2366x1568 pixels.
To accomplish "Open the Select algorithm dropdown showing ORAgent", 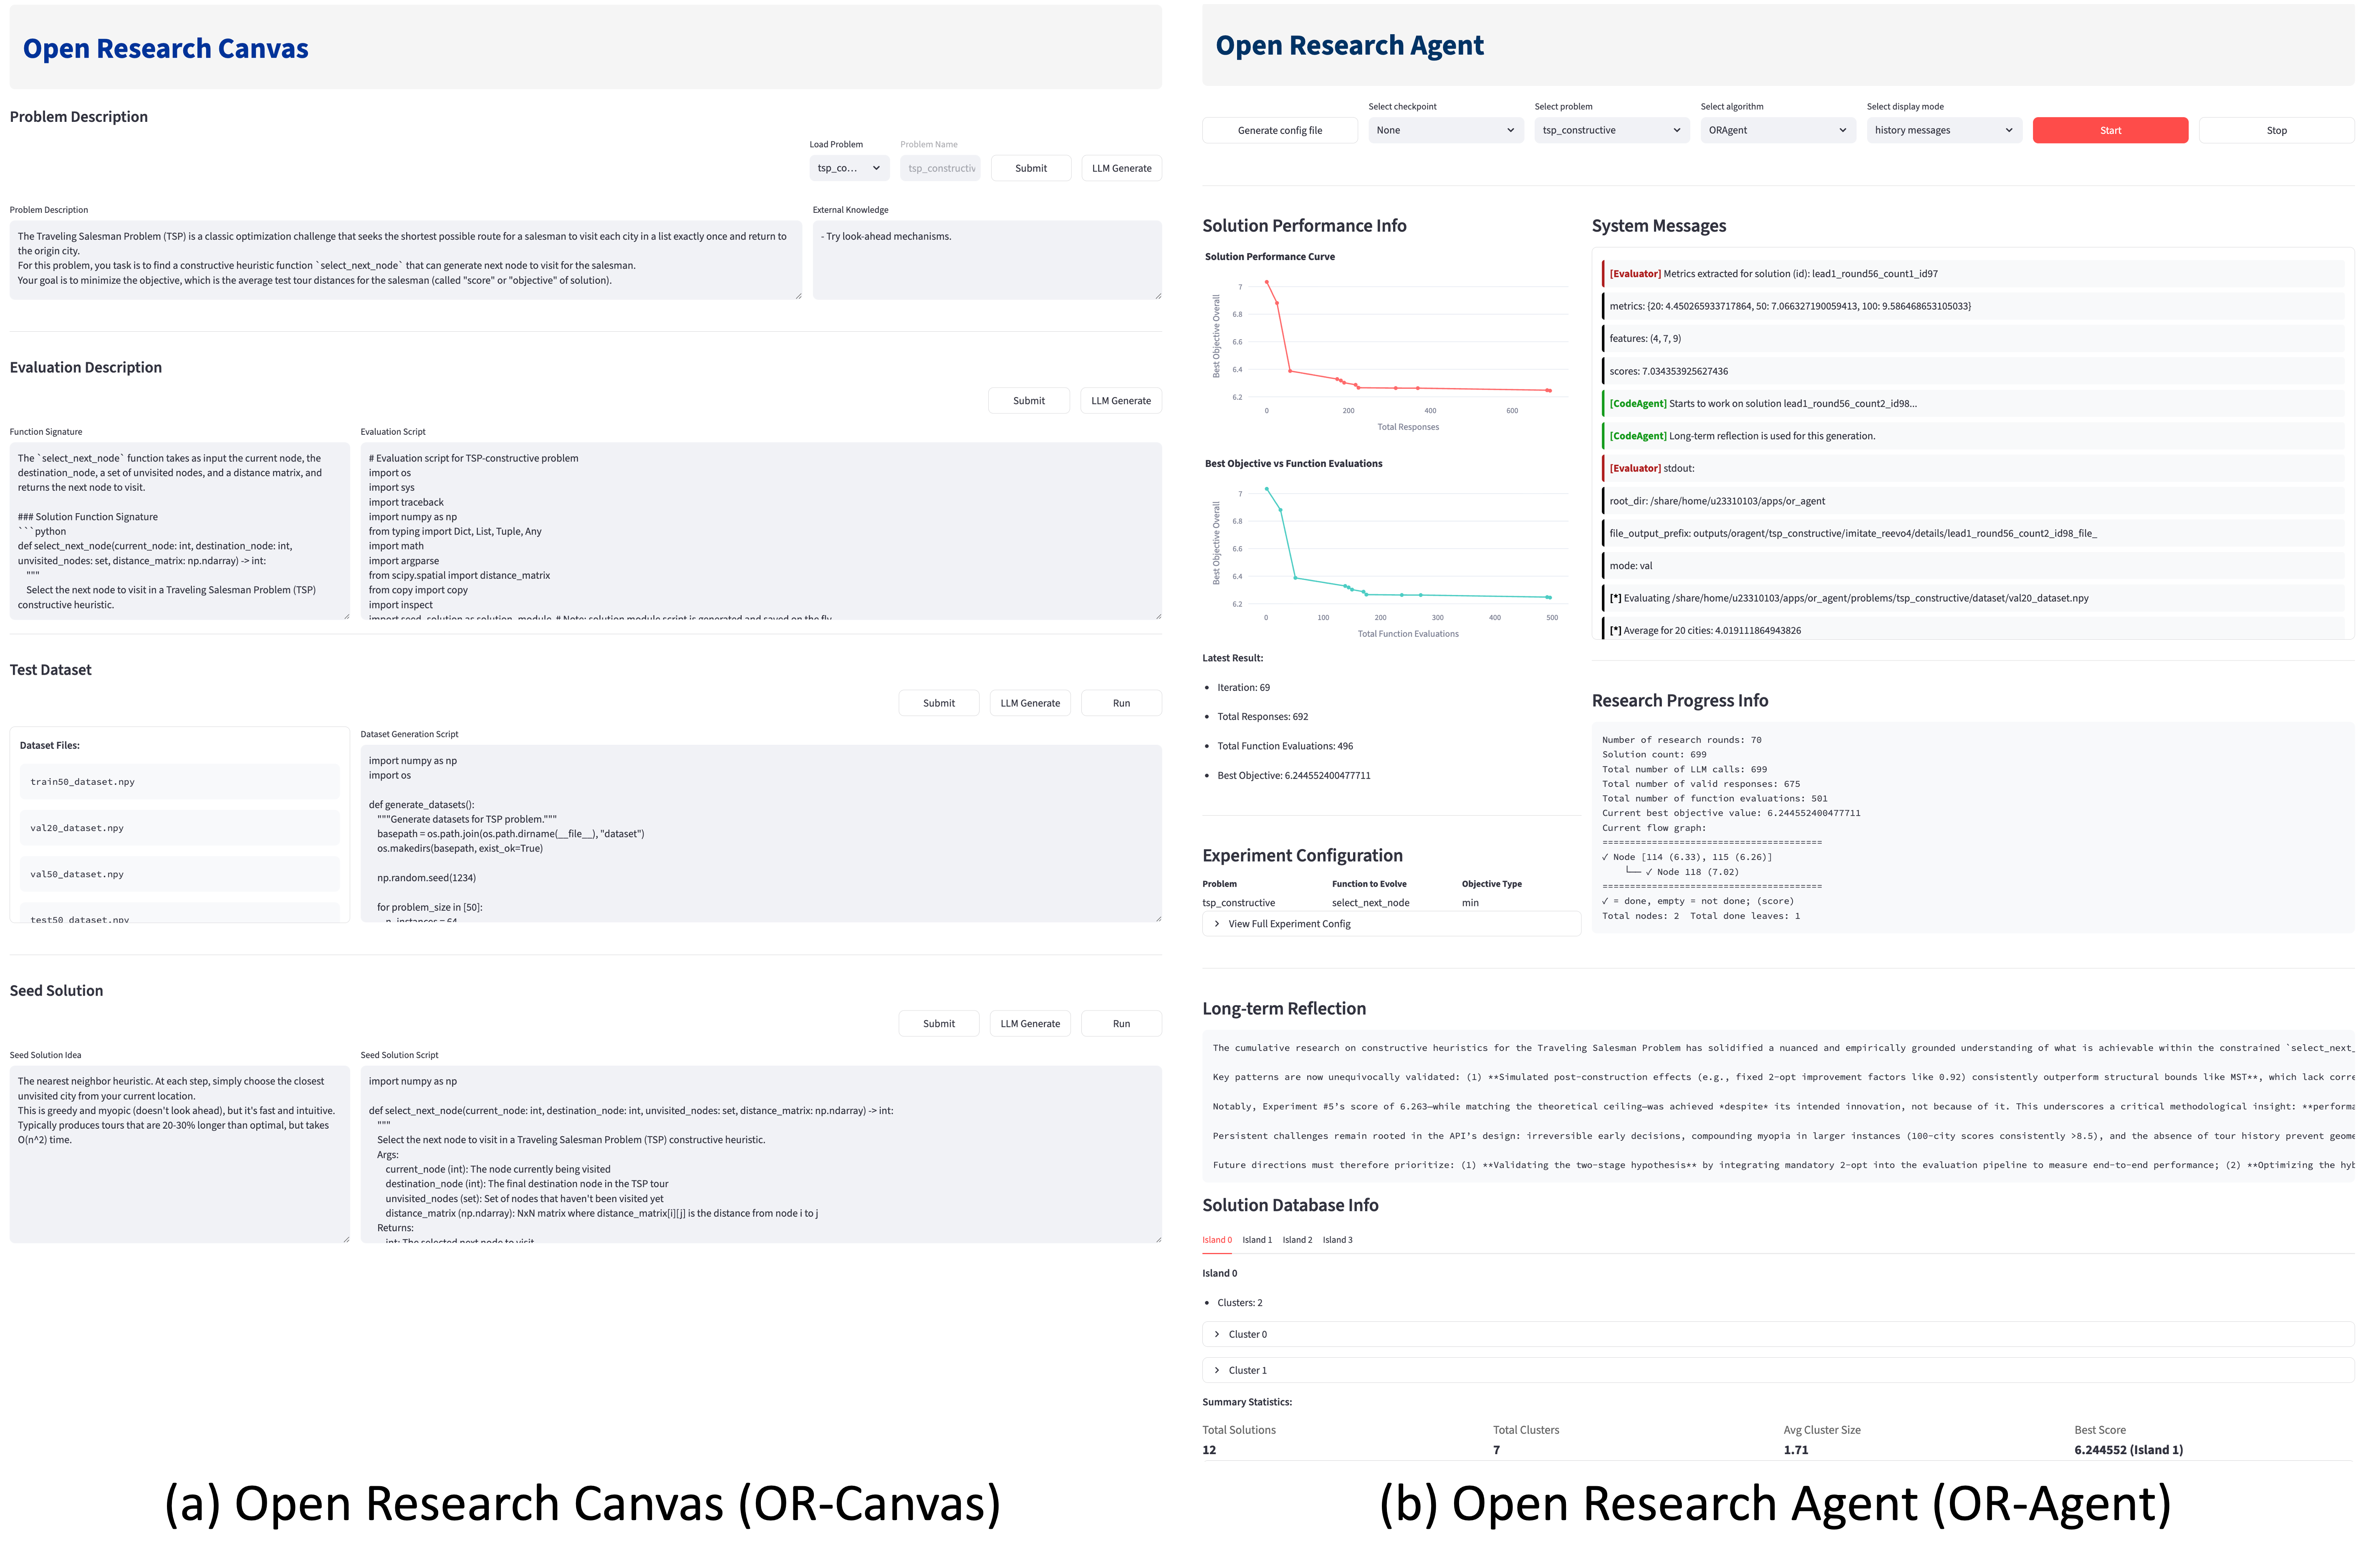I will tap(1778, 130).
